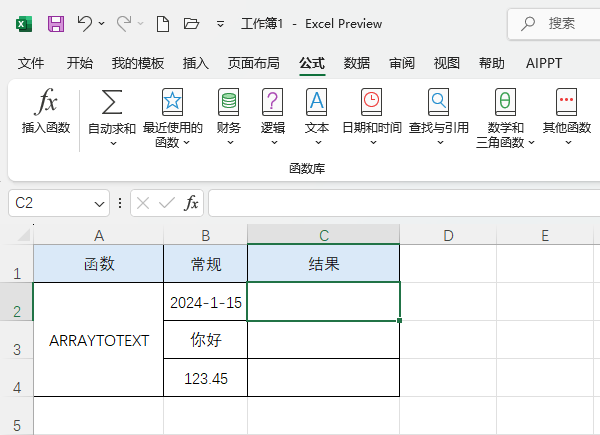Select column D header
This screenshot has height=435, width=600.
coord(448,235)
